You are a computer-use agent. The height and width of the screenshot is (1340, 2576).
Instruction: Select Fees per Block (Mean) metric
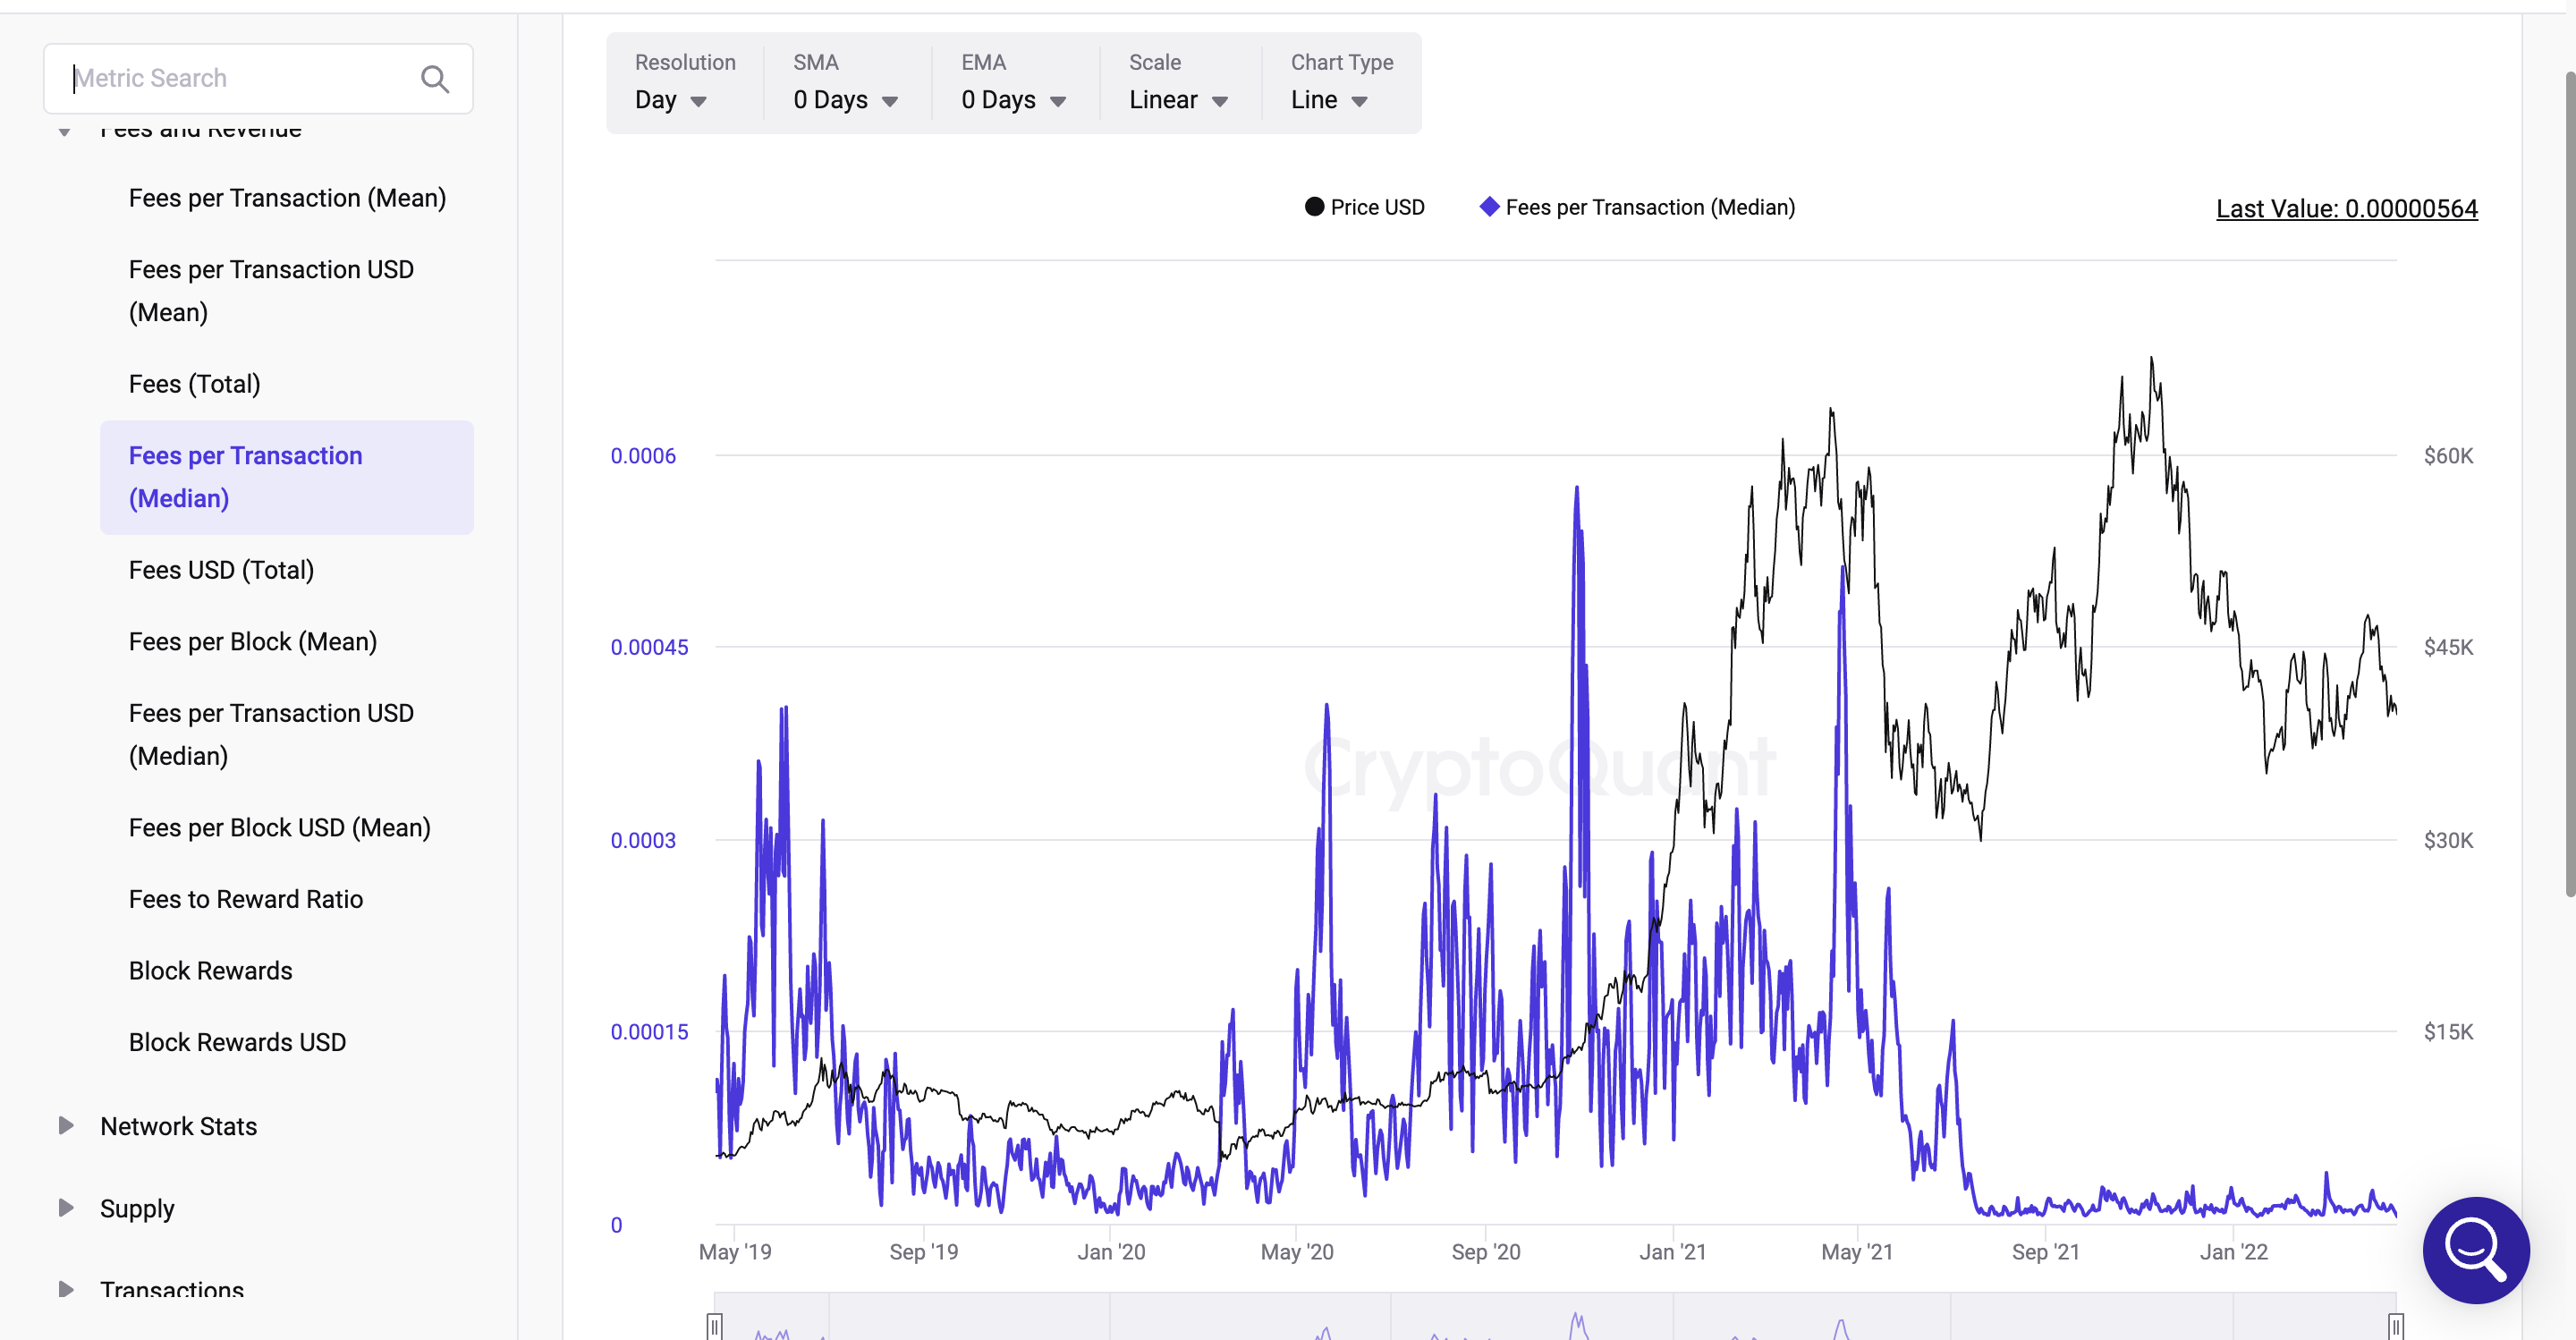click(287, 642)
